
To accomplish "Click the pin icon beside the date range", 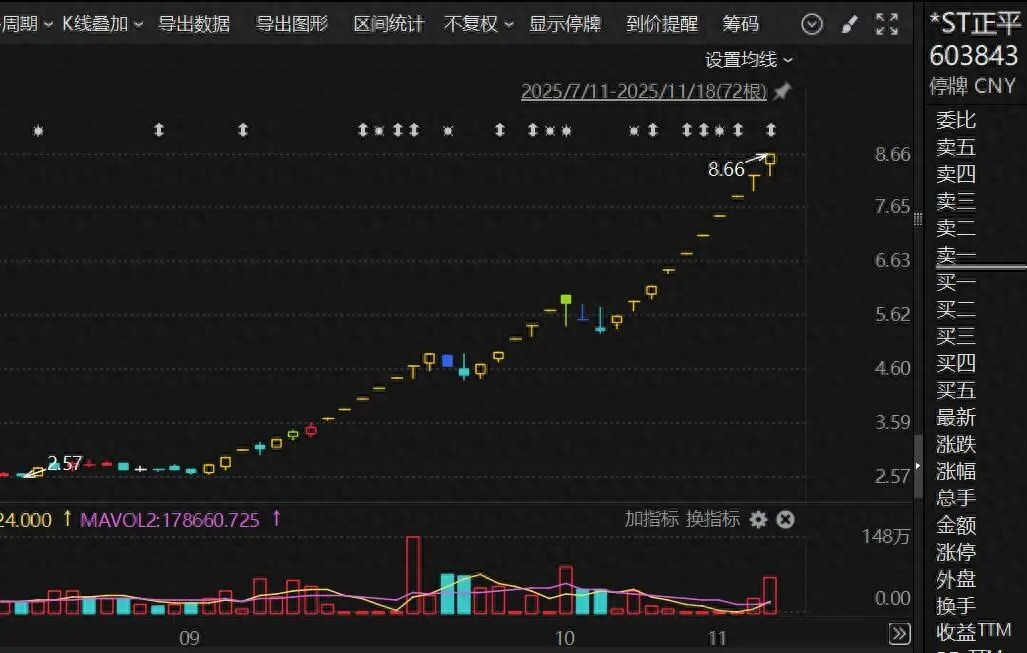I will click(781, 91).
